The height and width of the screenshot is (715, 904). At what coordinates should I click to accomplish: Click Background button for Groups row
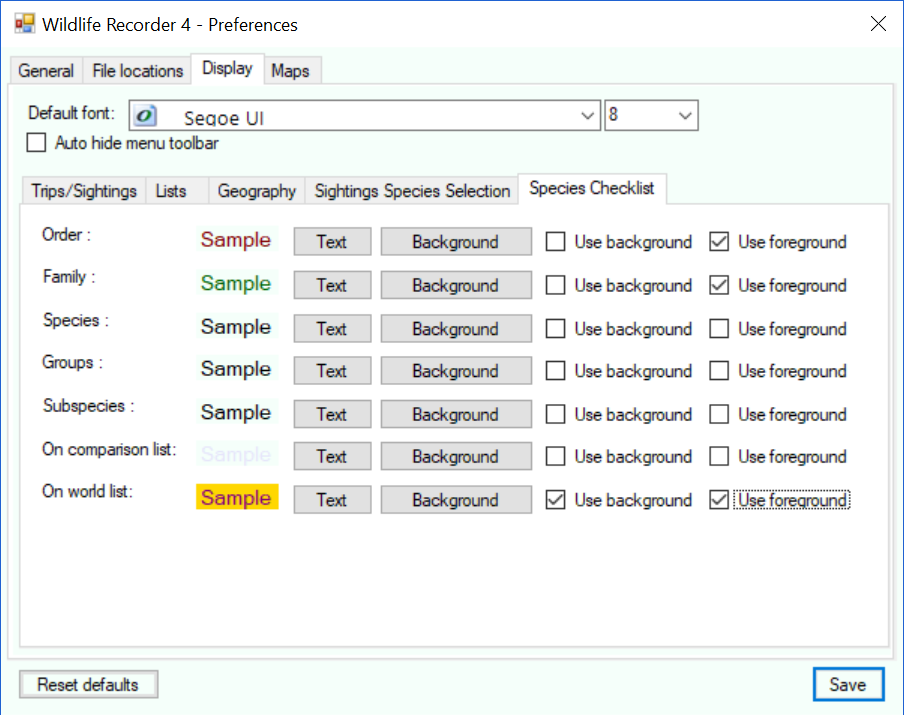coord(455,371)
